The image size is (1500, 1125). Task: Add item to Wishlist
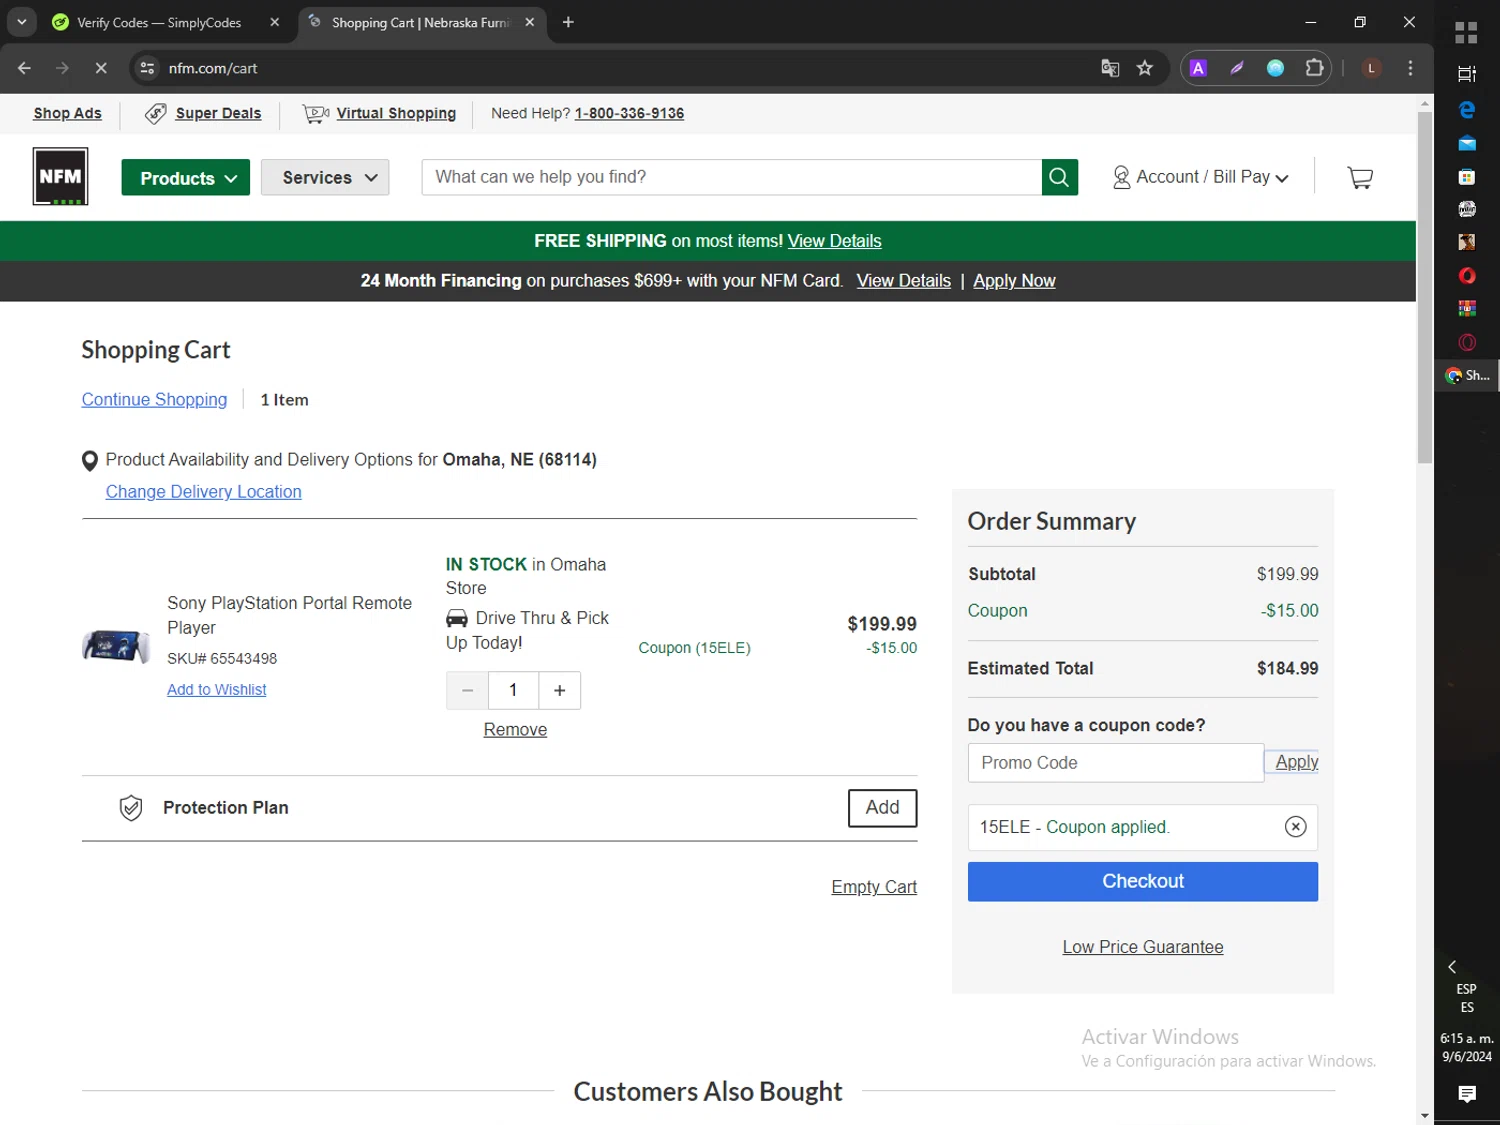216,690
